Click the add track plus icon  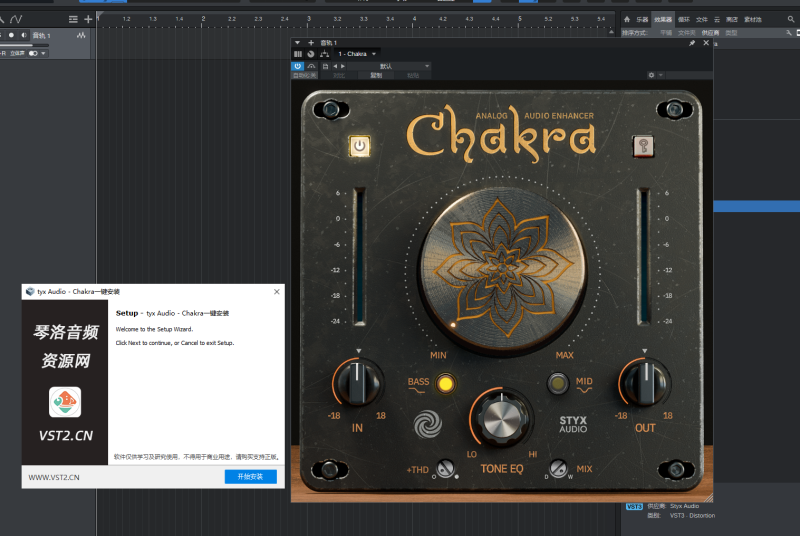(88, 19)
